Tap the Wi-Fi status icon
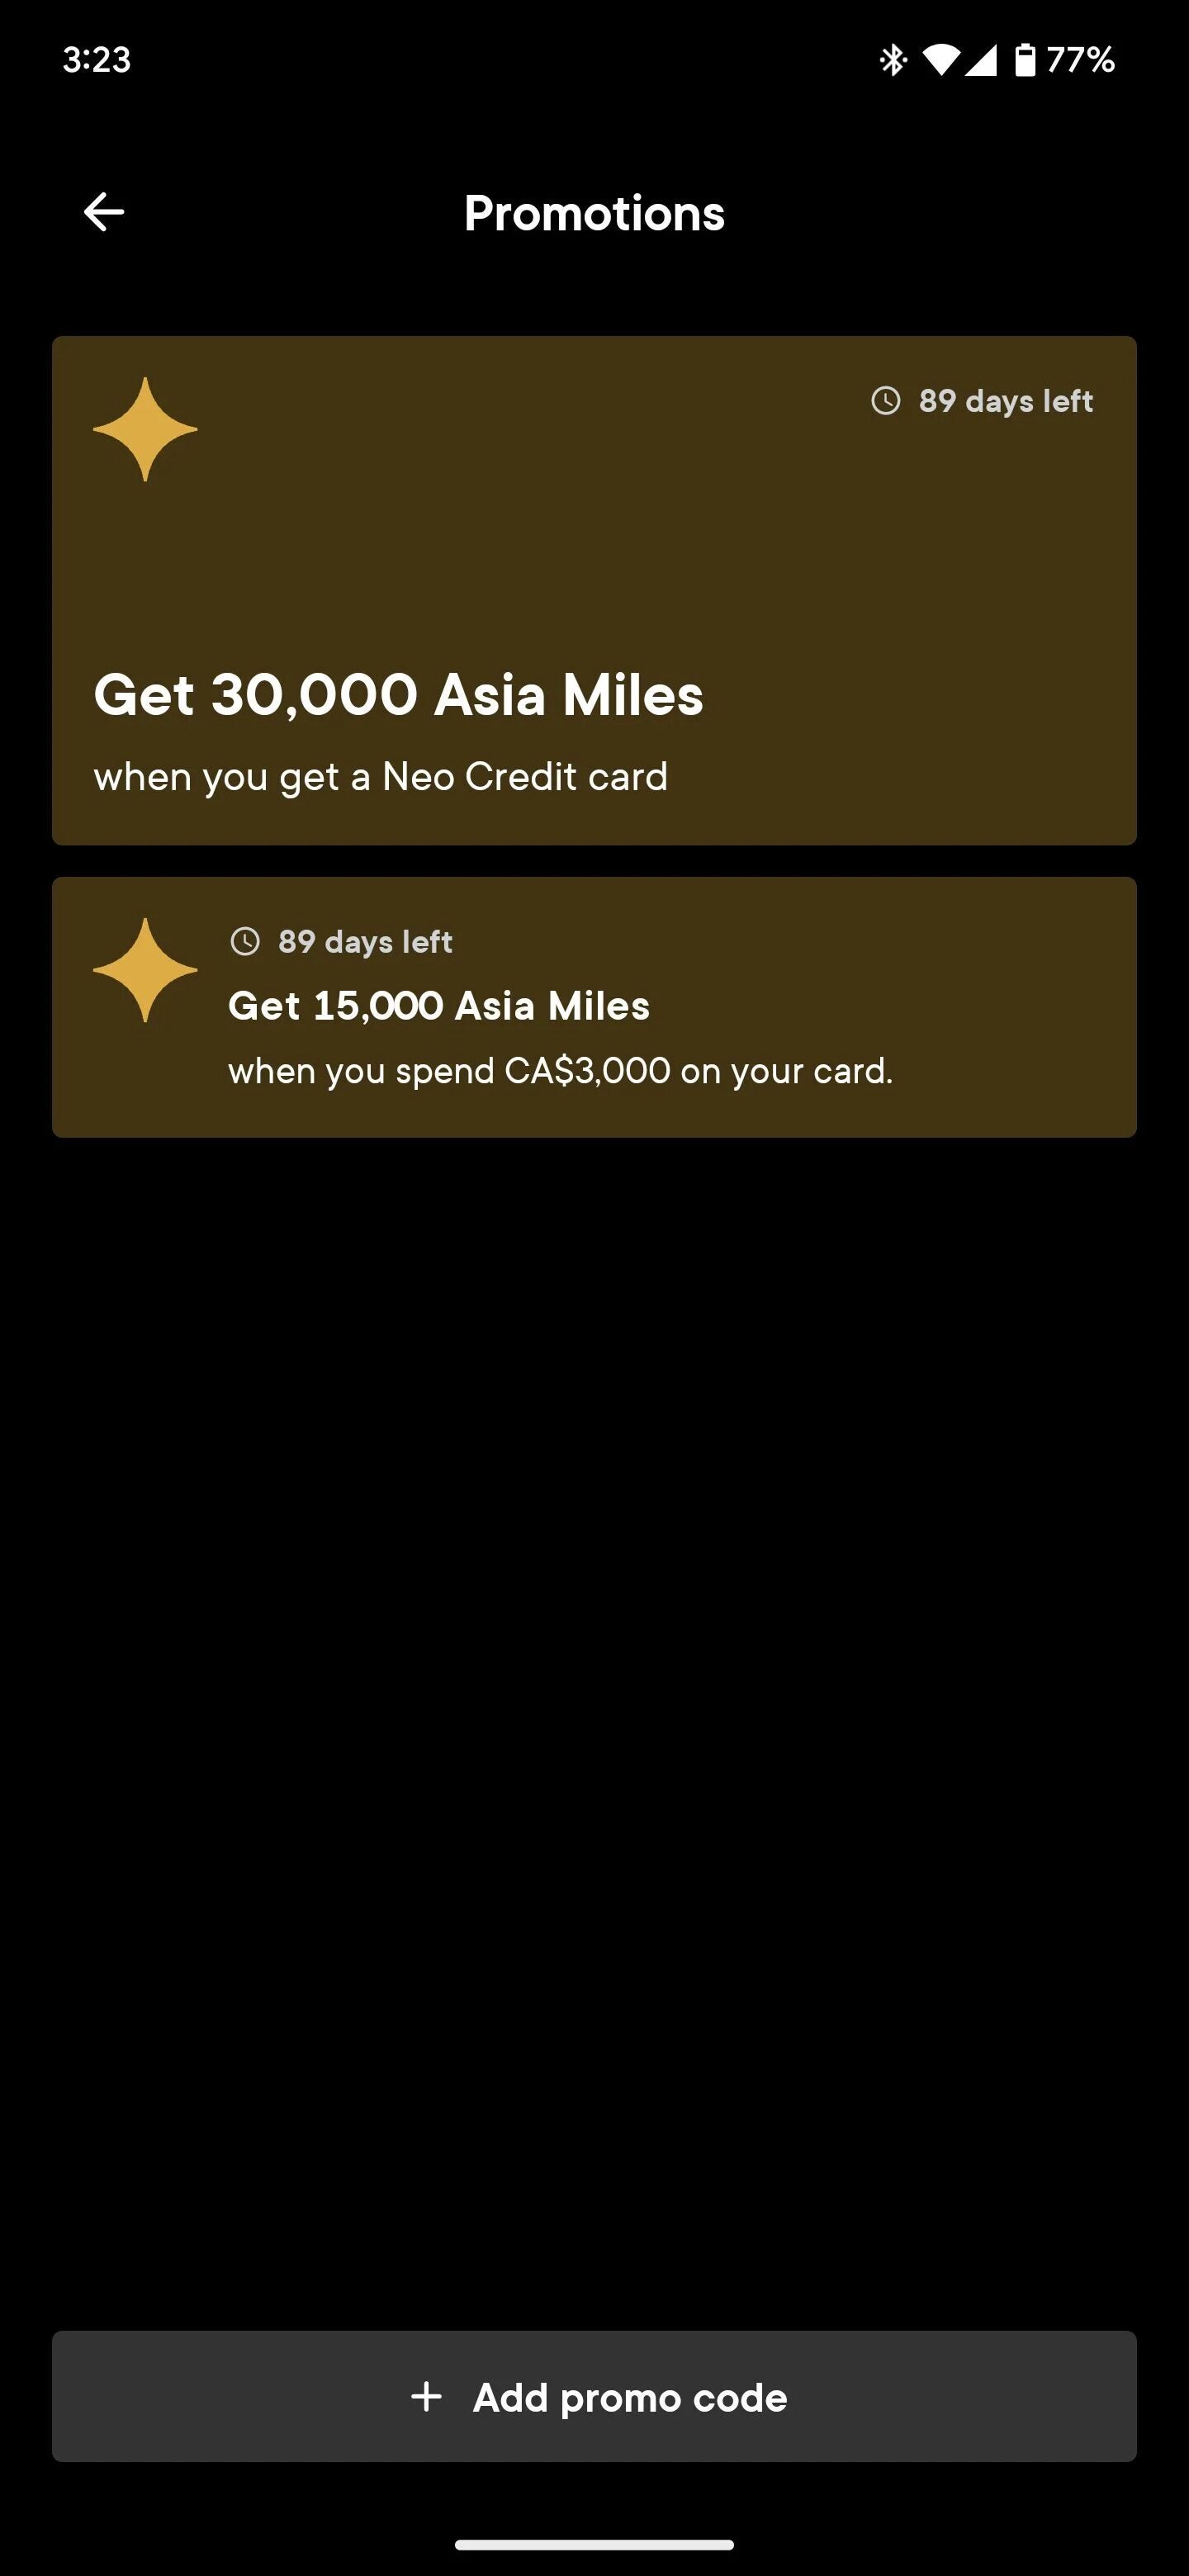The height and width of the screenshot is (2576, 1189). [940, 60]
